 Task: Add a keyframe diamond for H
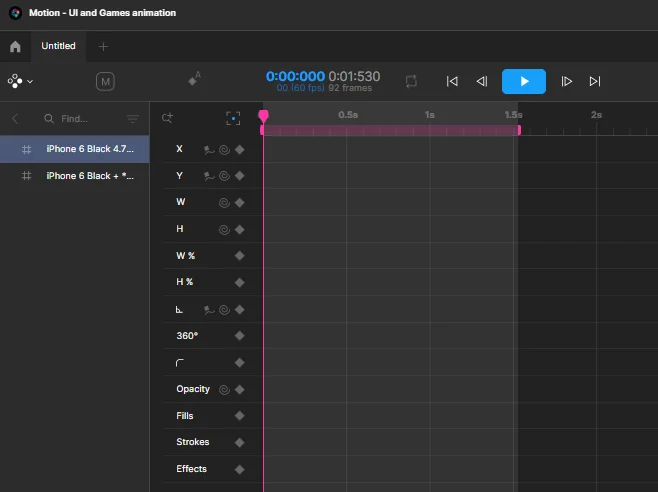tap(240, 230)
